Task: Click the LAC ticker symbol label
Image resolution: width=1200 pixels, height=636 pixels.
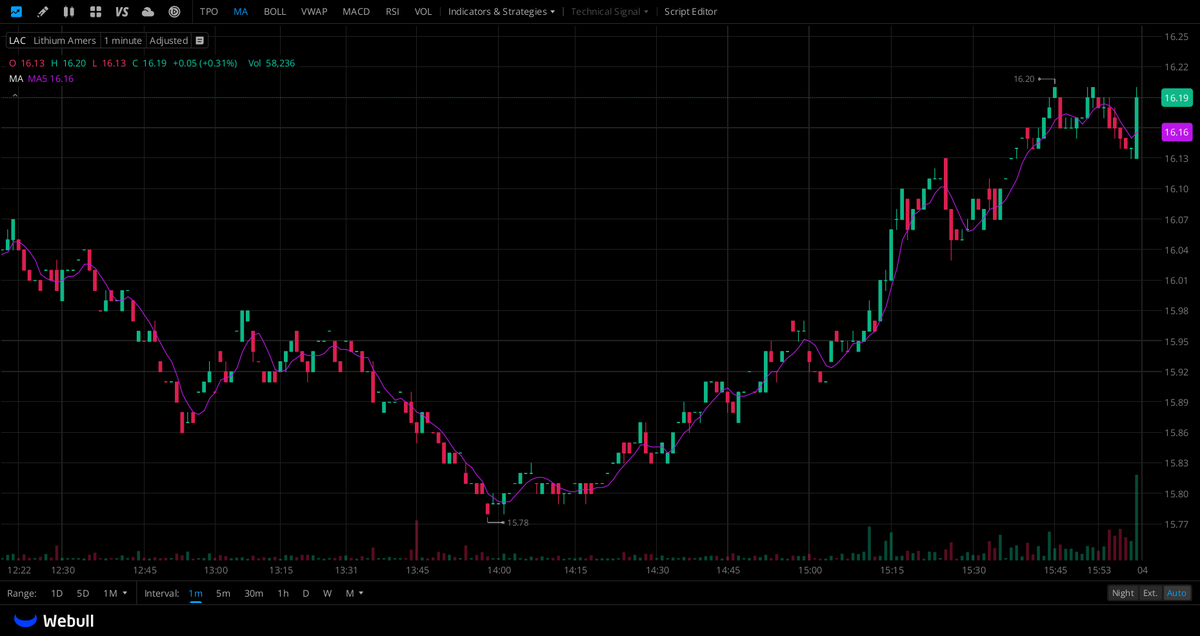Action: coord(17,41)
